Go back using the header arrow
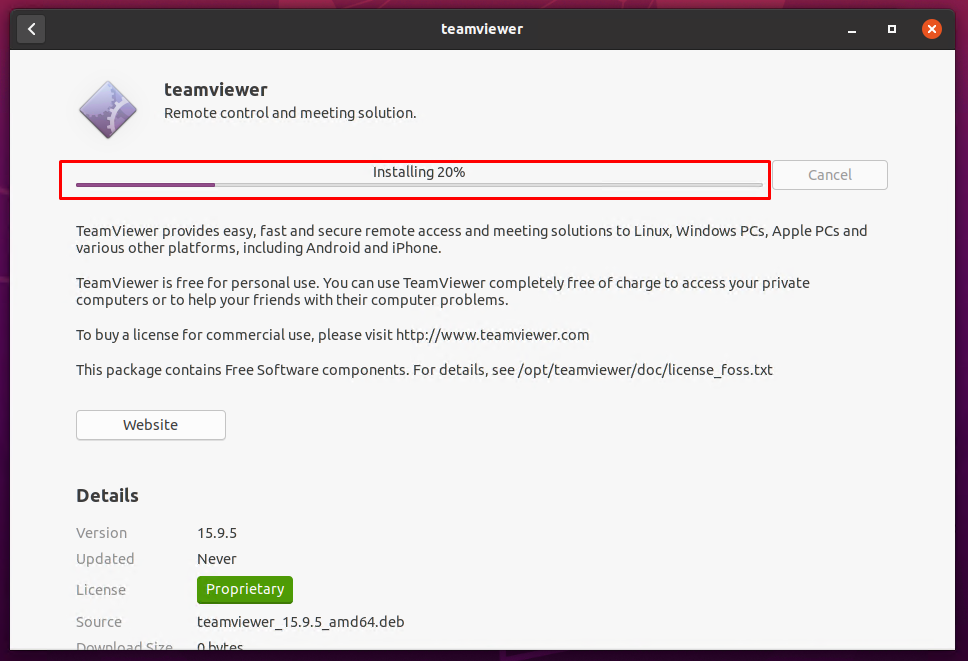This screenshot has width=968, height=661. 31,29
